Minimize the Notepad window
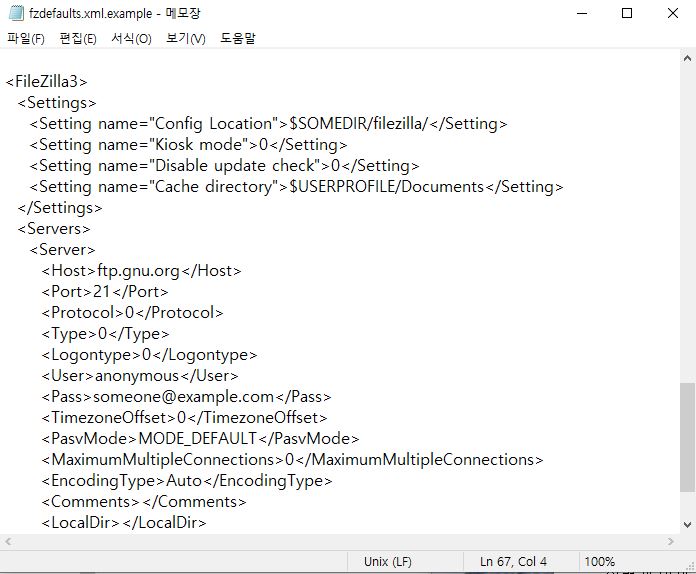Image resolution: width=696 pixels, height=574 pixels. click(x=582, y=13)
